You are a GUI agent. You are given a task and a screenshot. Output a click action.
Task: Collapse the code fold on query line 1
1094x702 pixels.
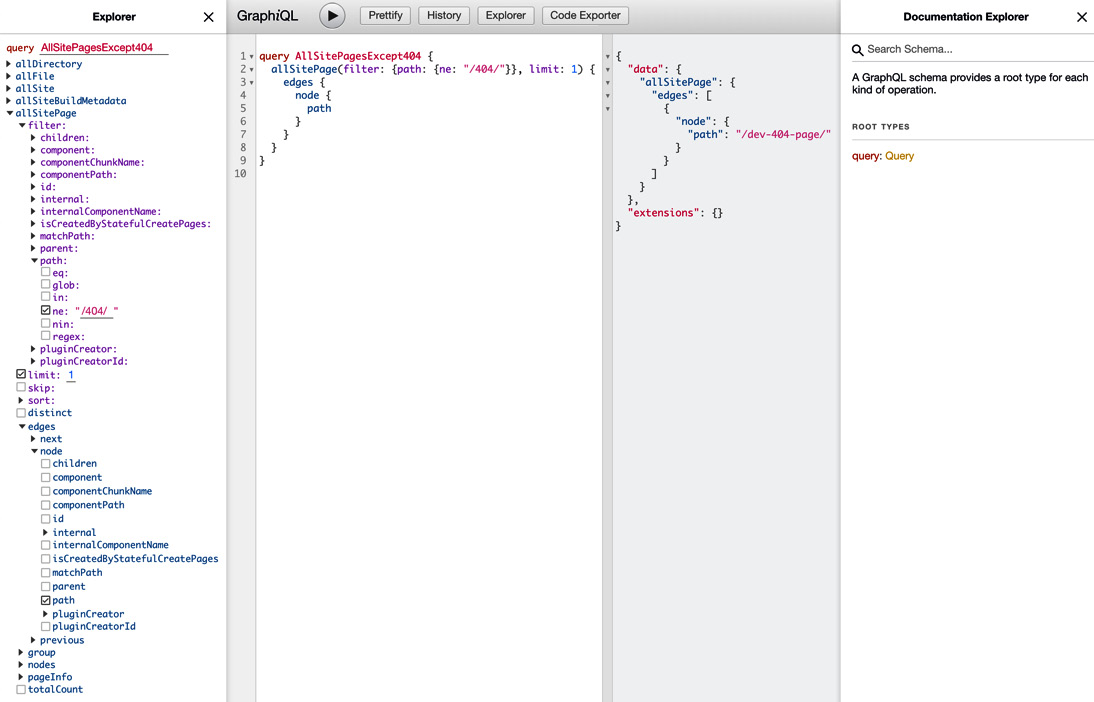(251, 55)
